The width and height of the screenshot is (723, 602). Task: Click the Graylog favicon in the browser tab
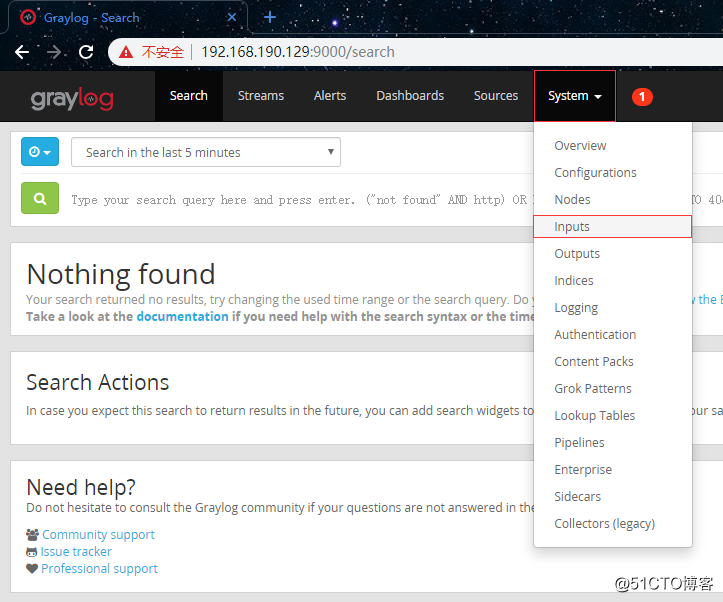tap(28, 18)
